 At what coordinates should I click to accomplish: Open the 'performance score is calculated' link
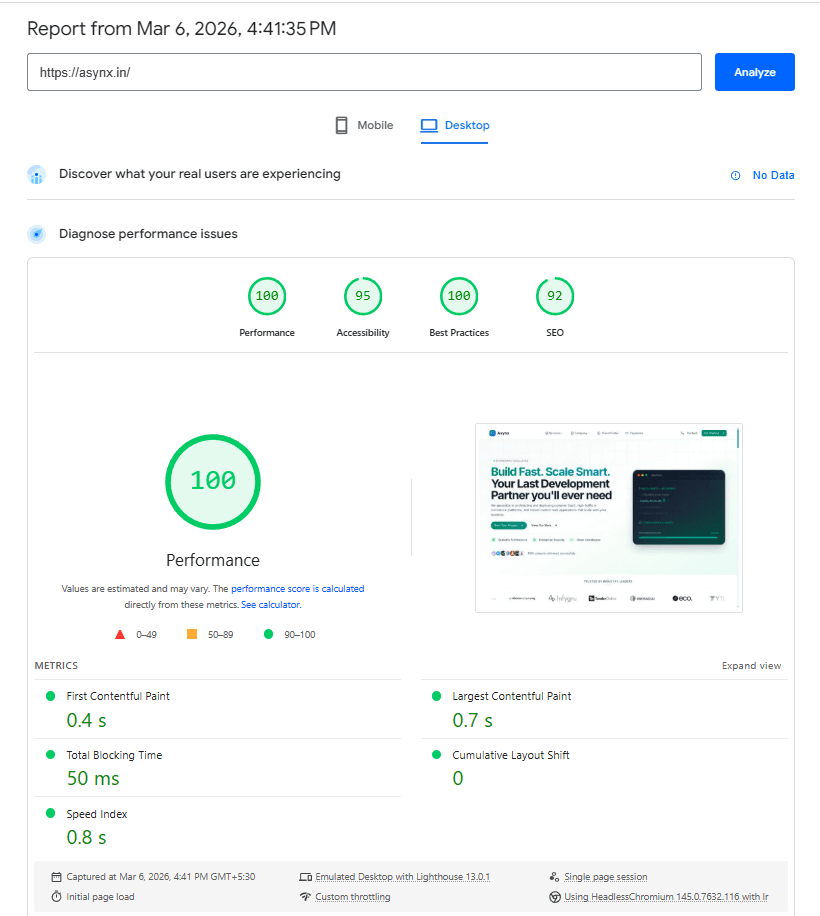pyautogui.click(x=297, y=588)
